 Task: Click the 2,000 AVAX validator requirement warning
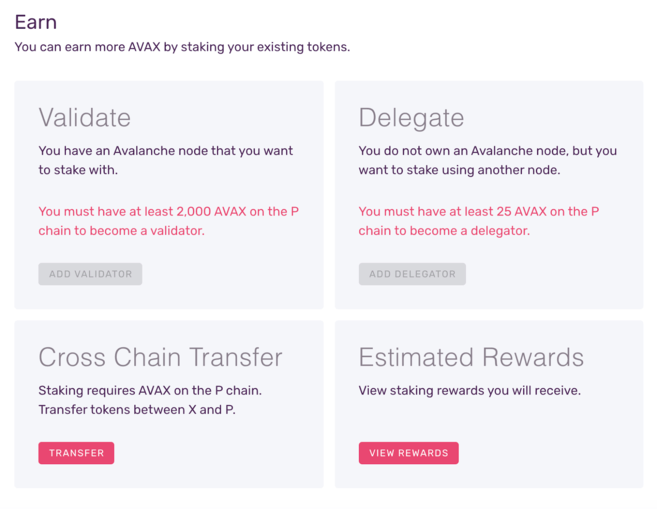(166, 221)
